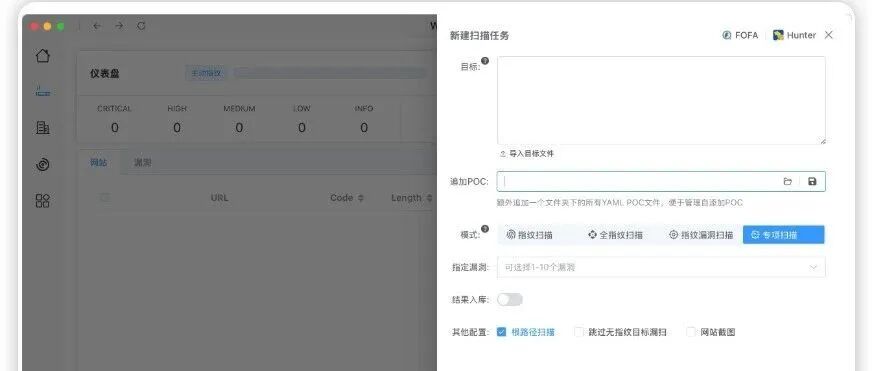Open Hunter search import
This screenshot has width=872, height=371.
795,35
